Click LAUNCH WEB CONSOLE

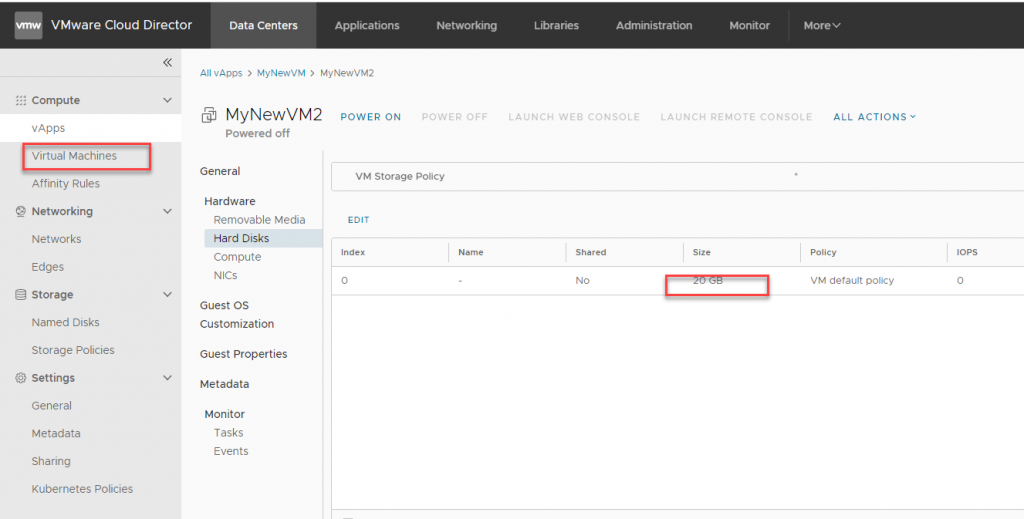(574, 117)
